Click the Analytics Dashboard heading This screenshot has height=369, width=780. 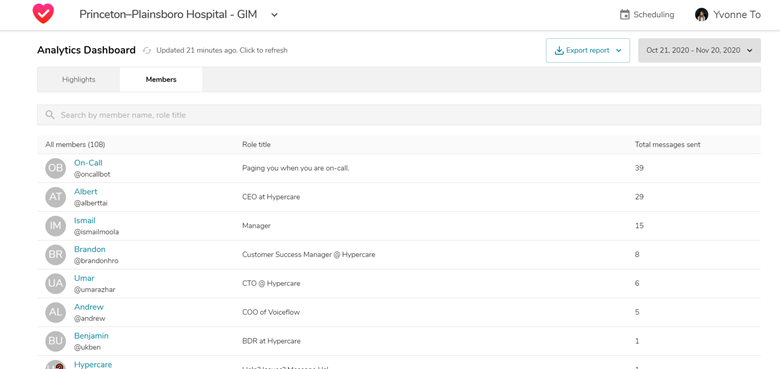click(86, 50)
